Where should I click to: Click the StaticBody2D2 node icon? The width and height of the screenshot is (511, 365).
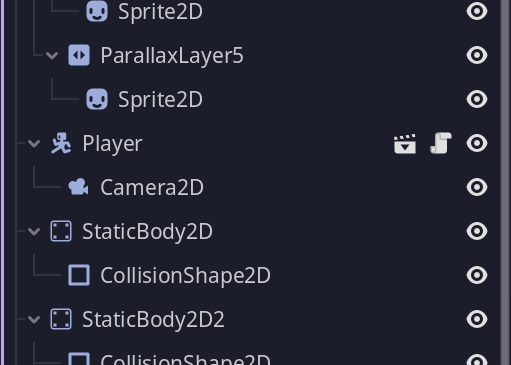tap(61, 319)
